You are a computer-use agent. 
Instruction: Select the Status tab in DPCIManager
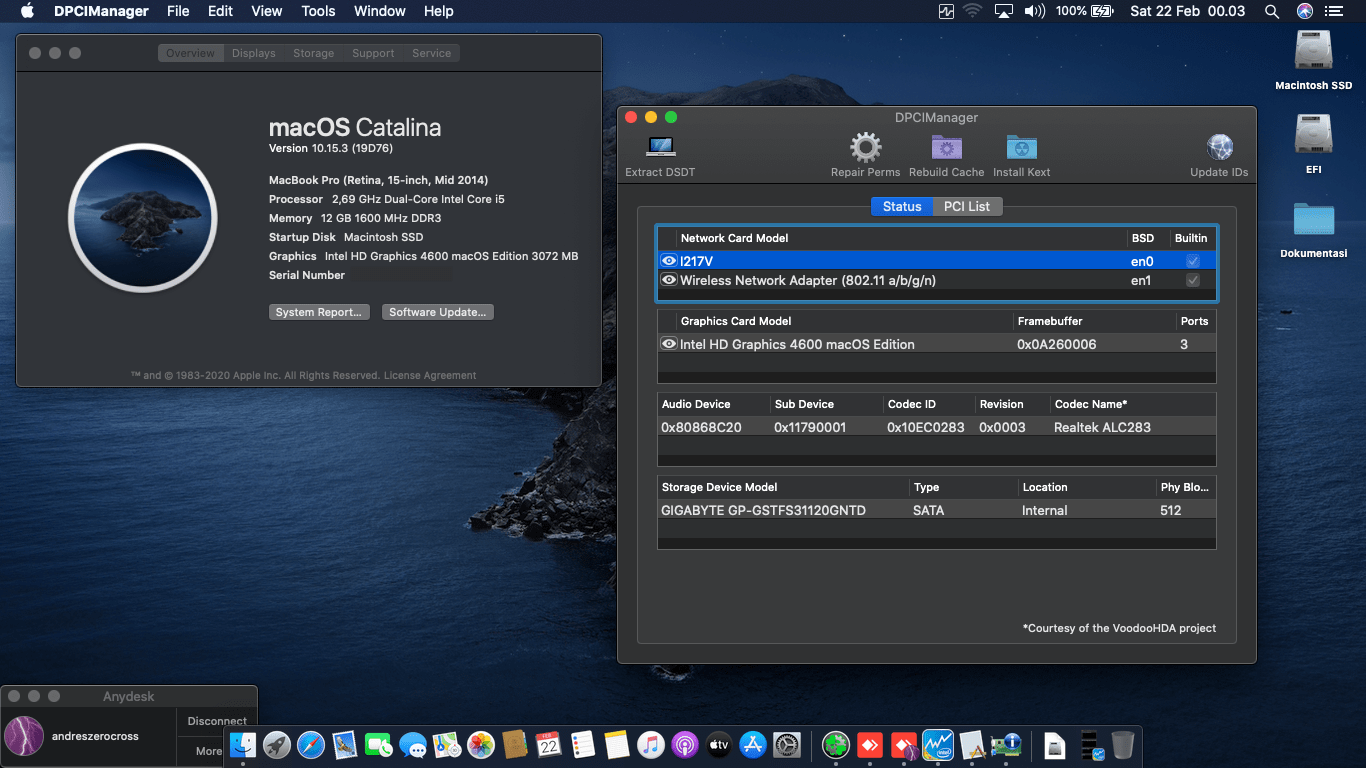point(902,206)
